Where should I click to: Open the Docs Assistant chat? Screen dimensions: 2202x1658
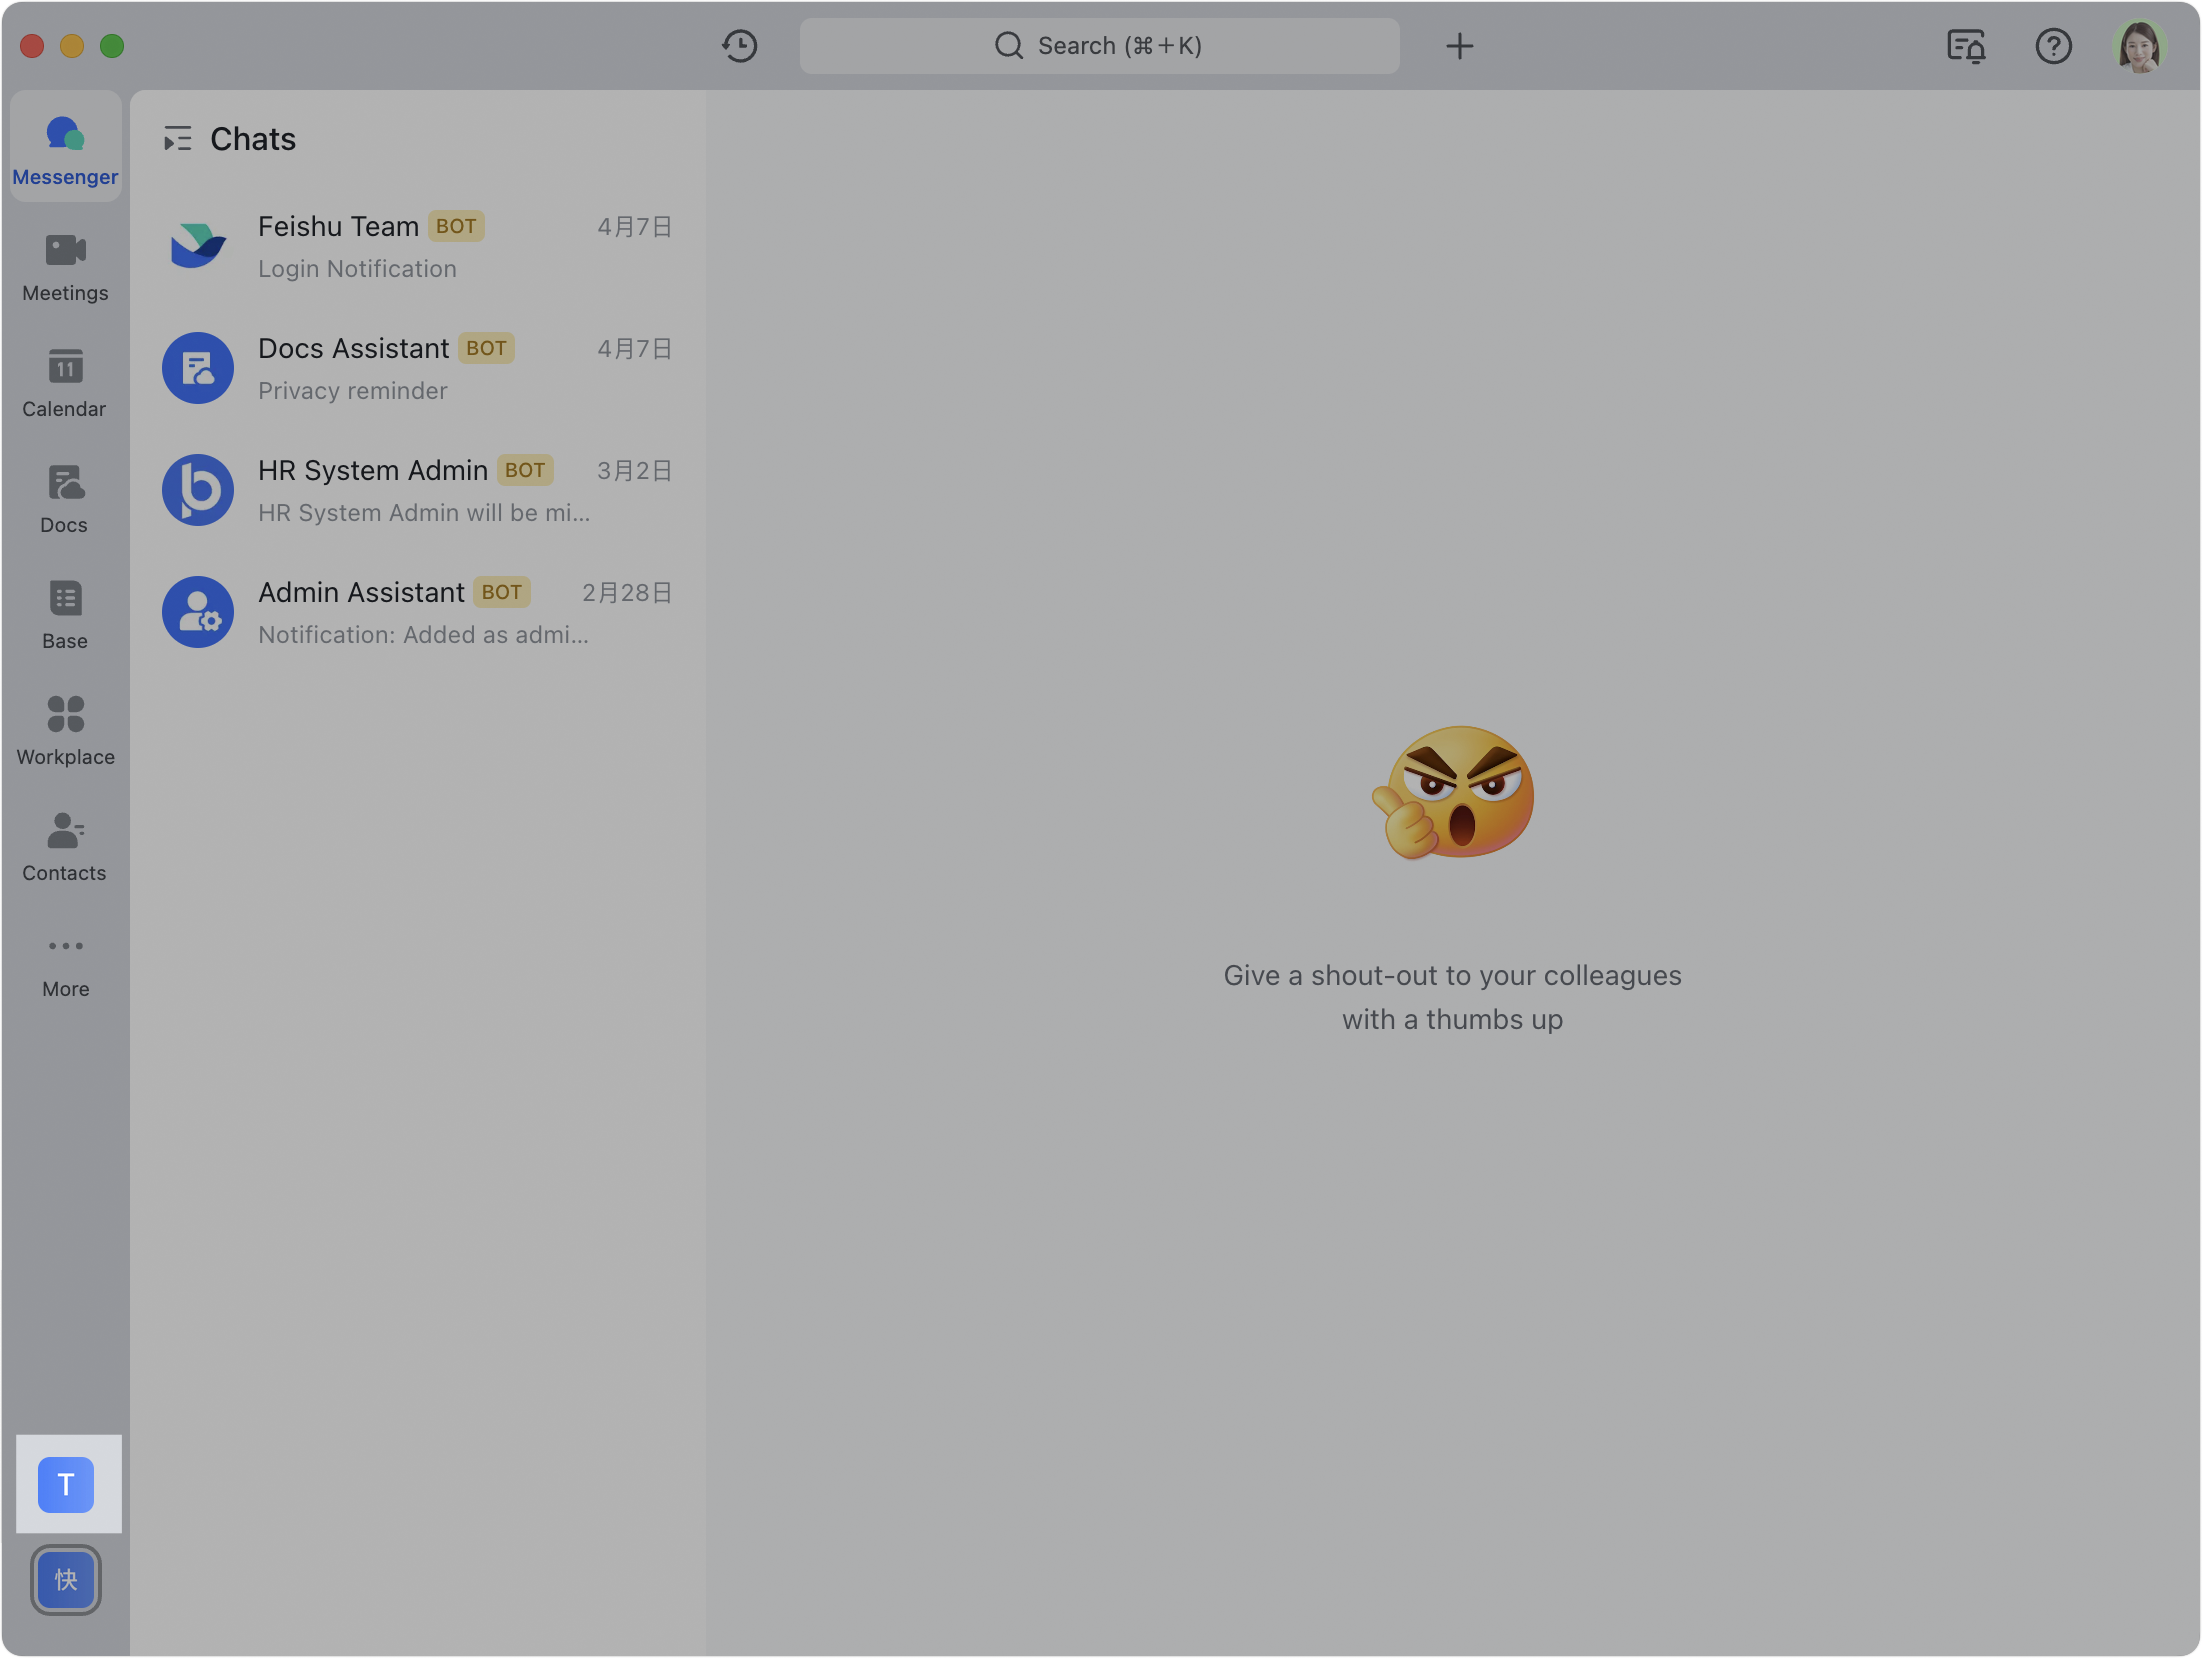pyautogui.click(x=418, y=369)
